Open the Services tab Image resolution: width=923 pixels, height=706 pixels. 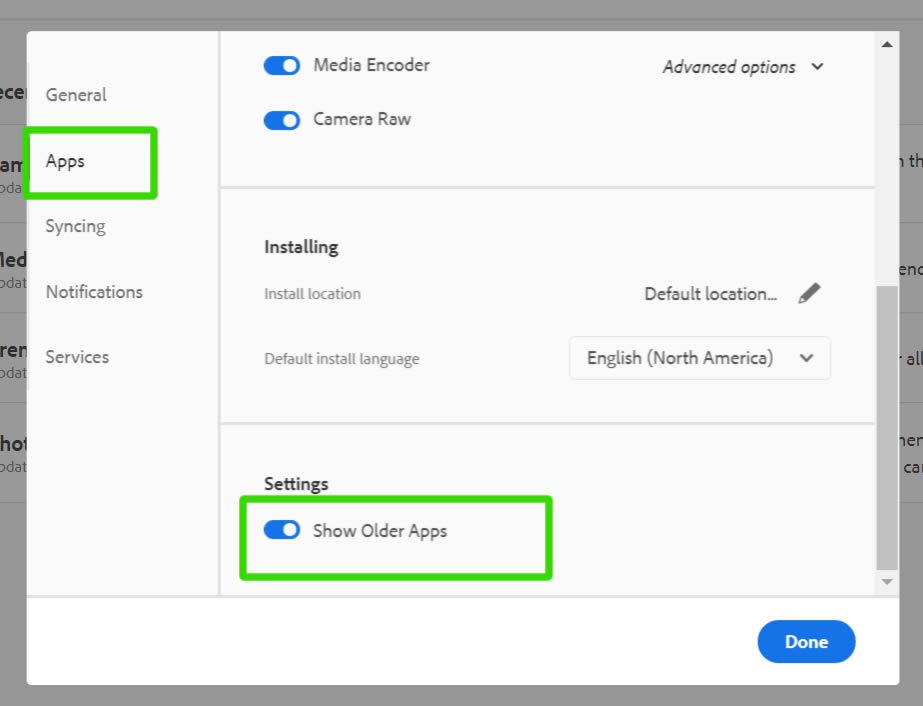coord(77,357)
